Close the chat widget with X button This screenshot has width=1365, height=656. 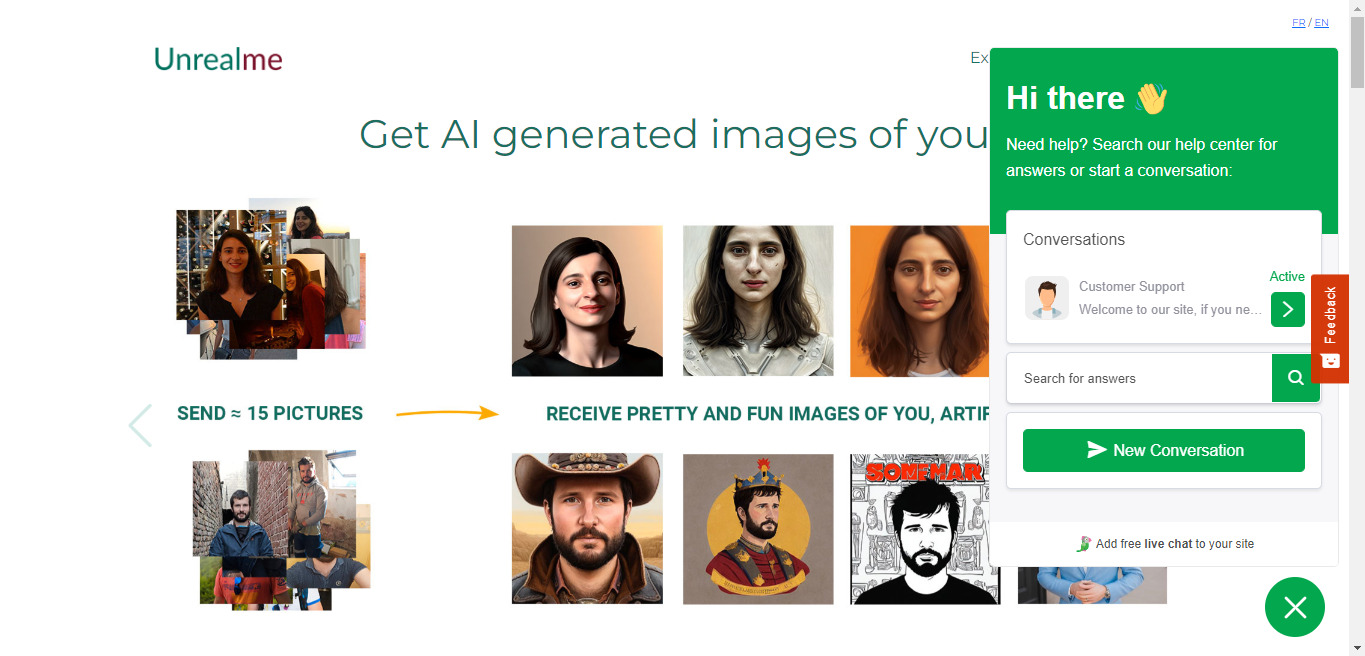(1295, 607)
